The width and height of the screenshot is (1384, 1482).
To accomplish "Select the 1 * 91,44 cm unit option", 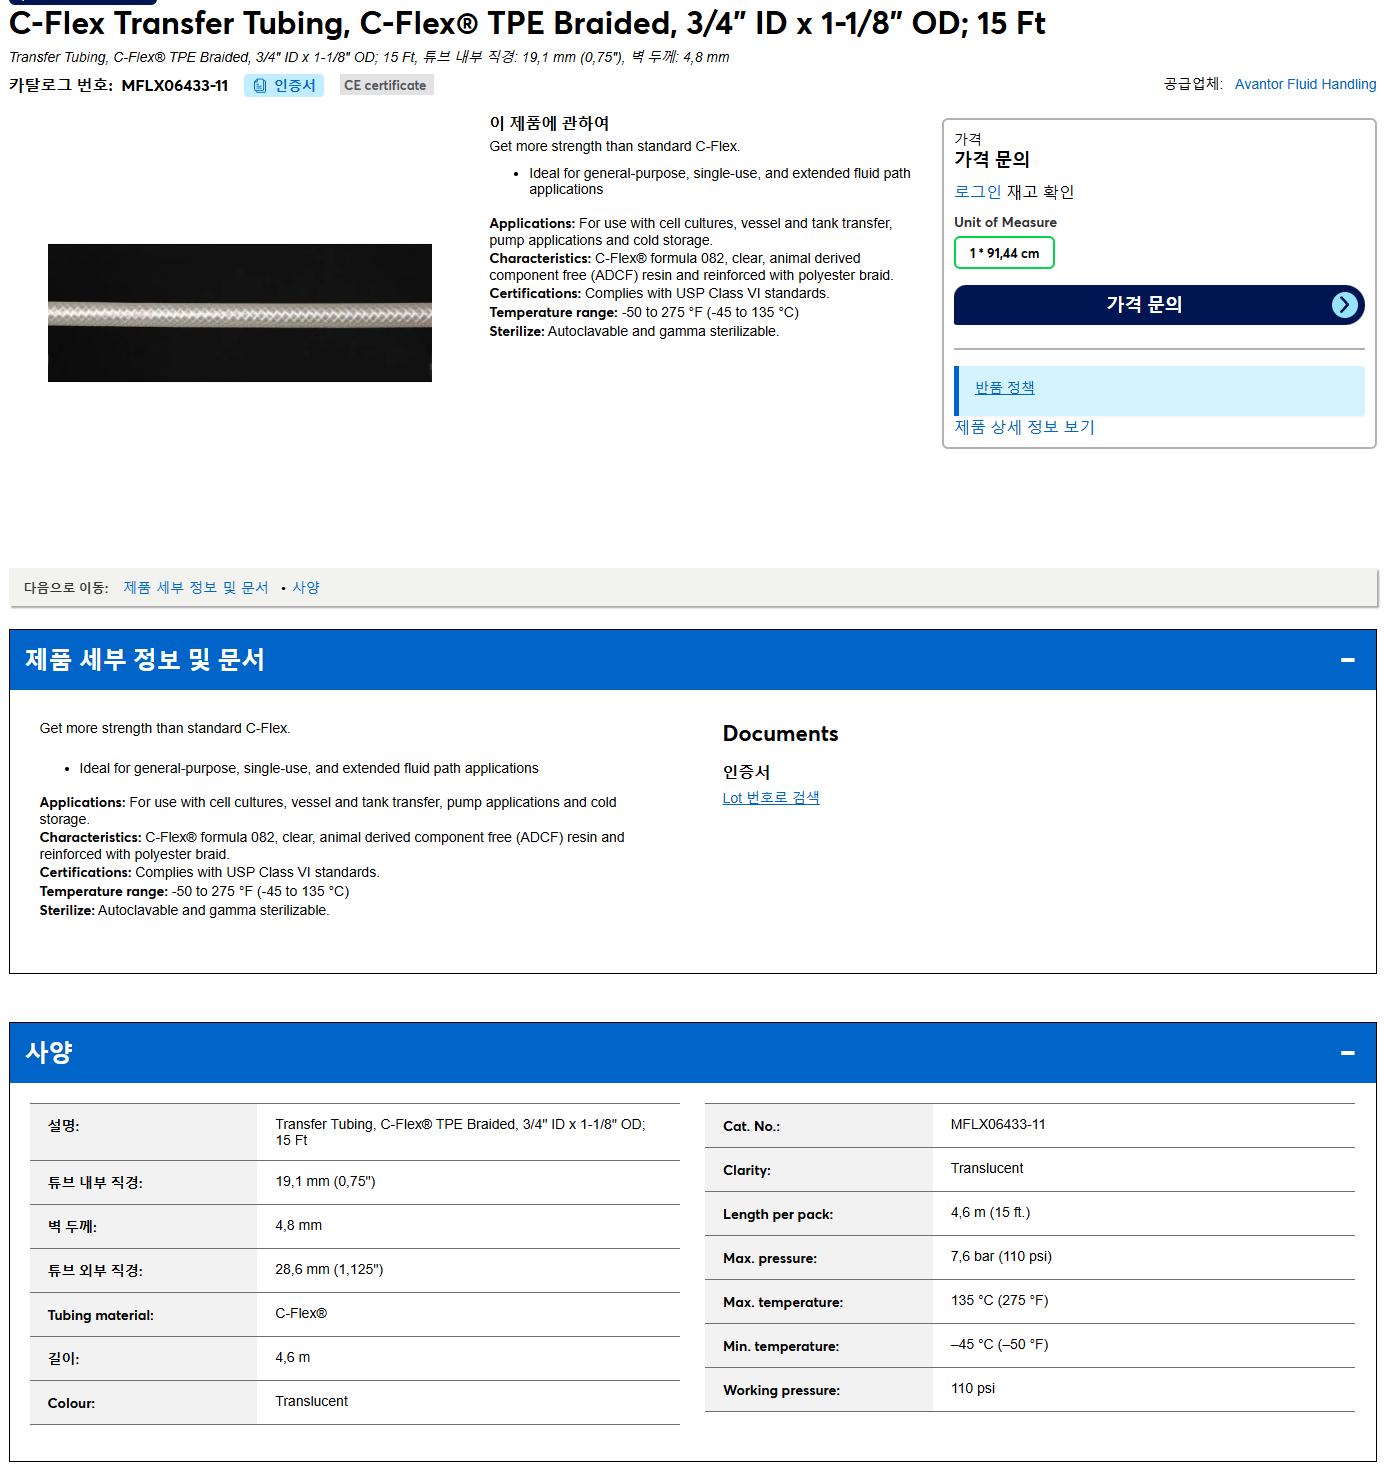I will pyautogui.click(x=1004, y=253).
